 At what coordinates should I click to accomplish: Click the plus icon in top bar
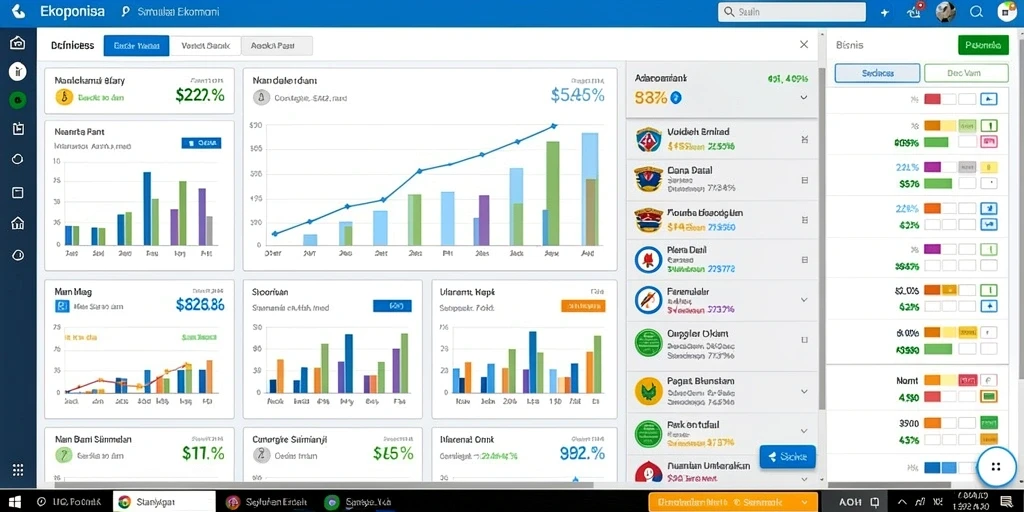(x=885, y=12)
